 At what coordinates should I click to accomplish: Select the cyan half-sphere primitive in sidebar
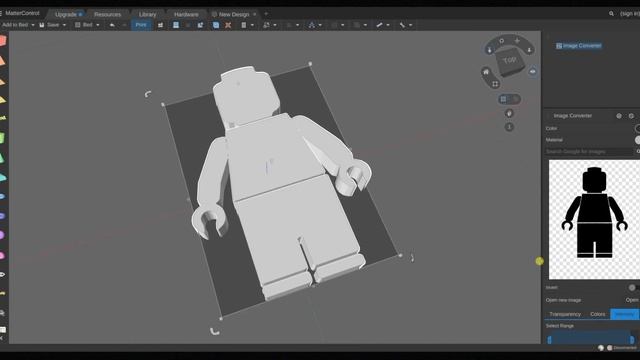click(x=2, y=178)
